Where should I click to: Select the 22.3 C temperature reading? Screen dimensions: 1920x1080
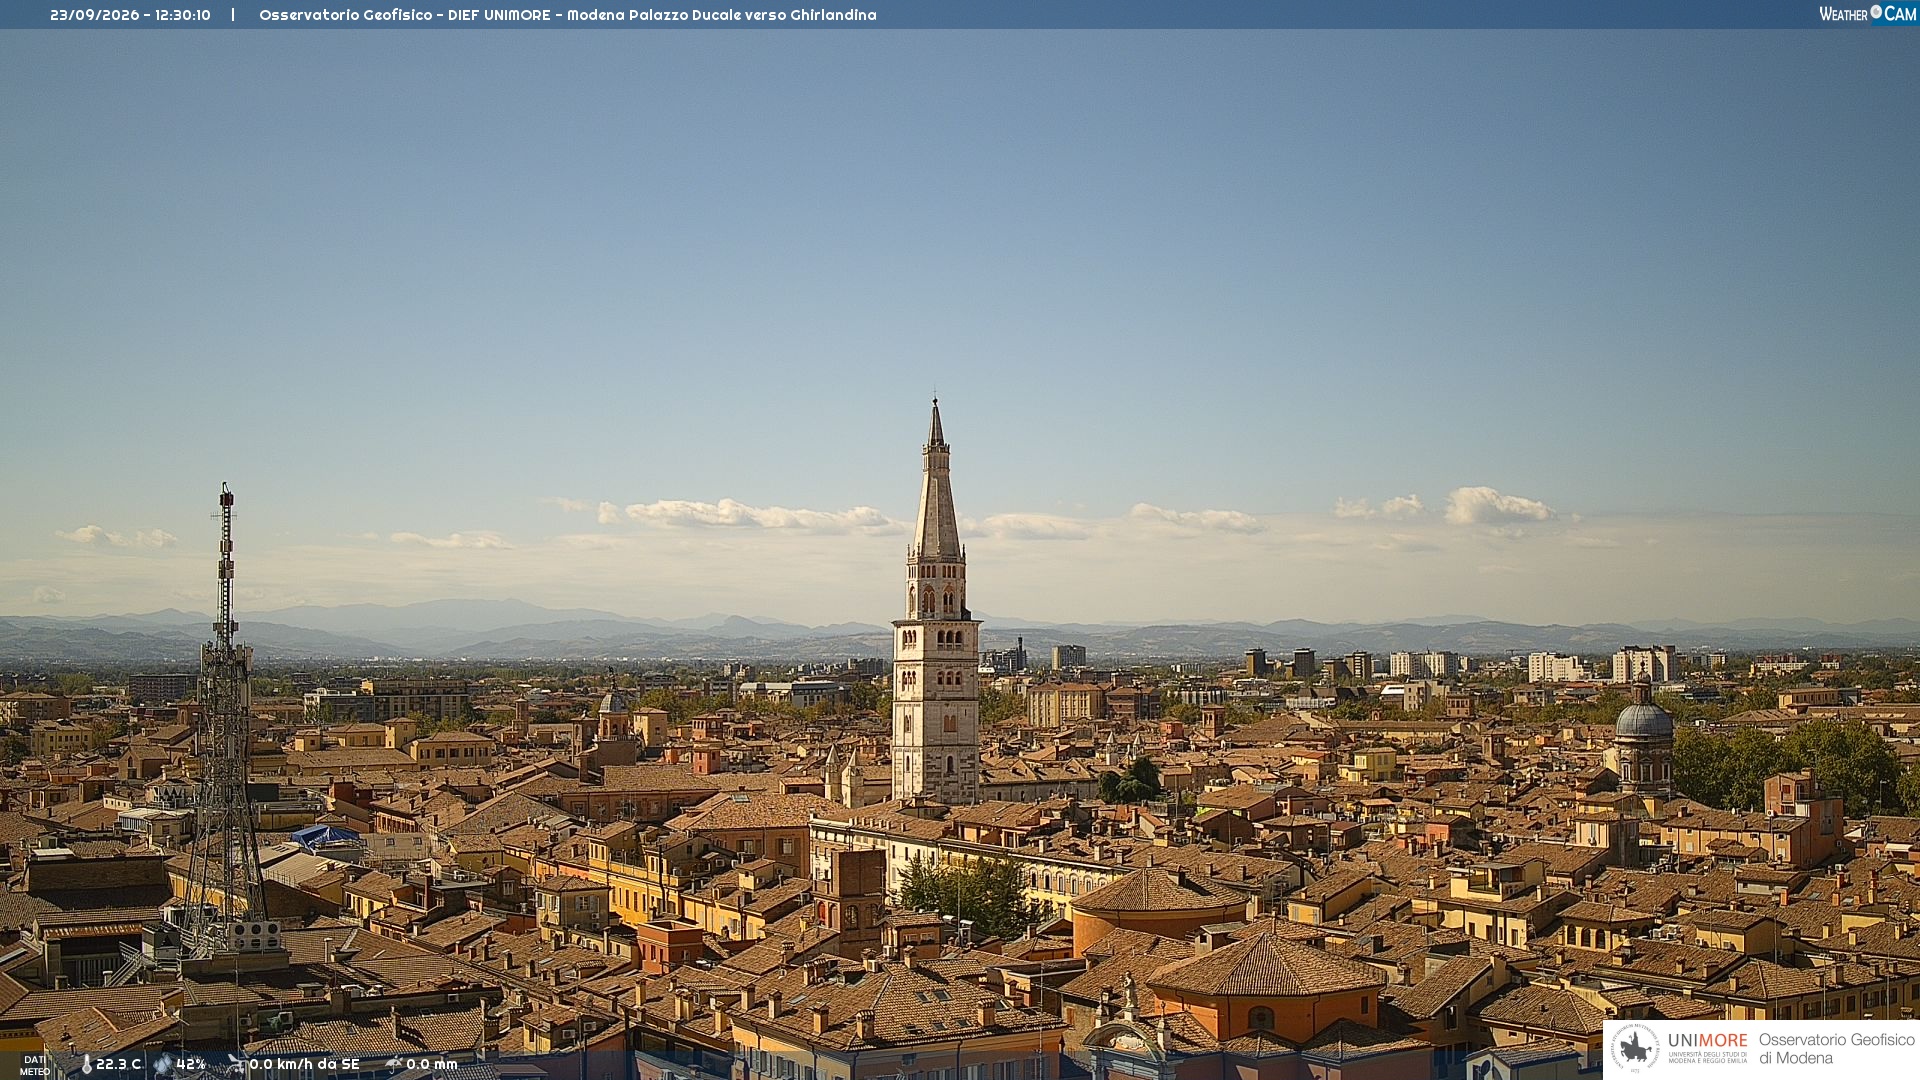[118, 1064]
